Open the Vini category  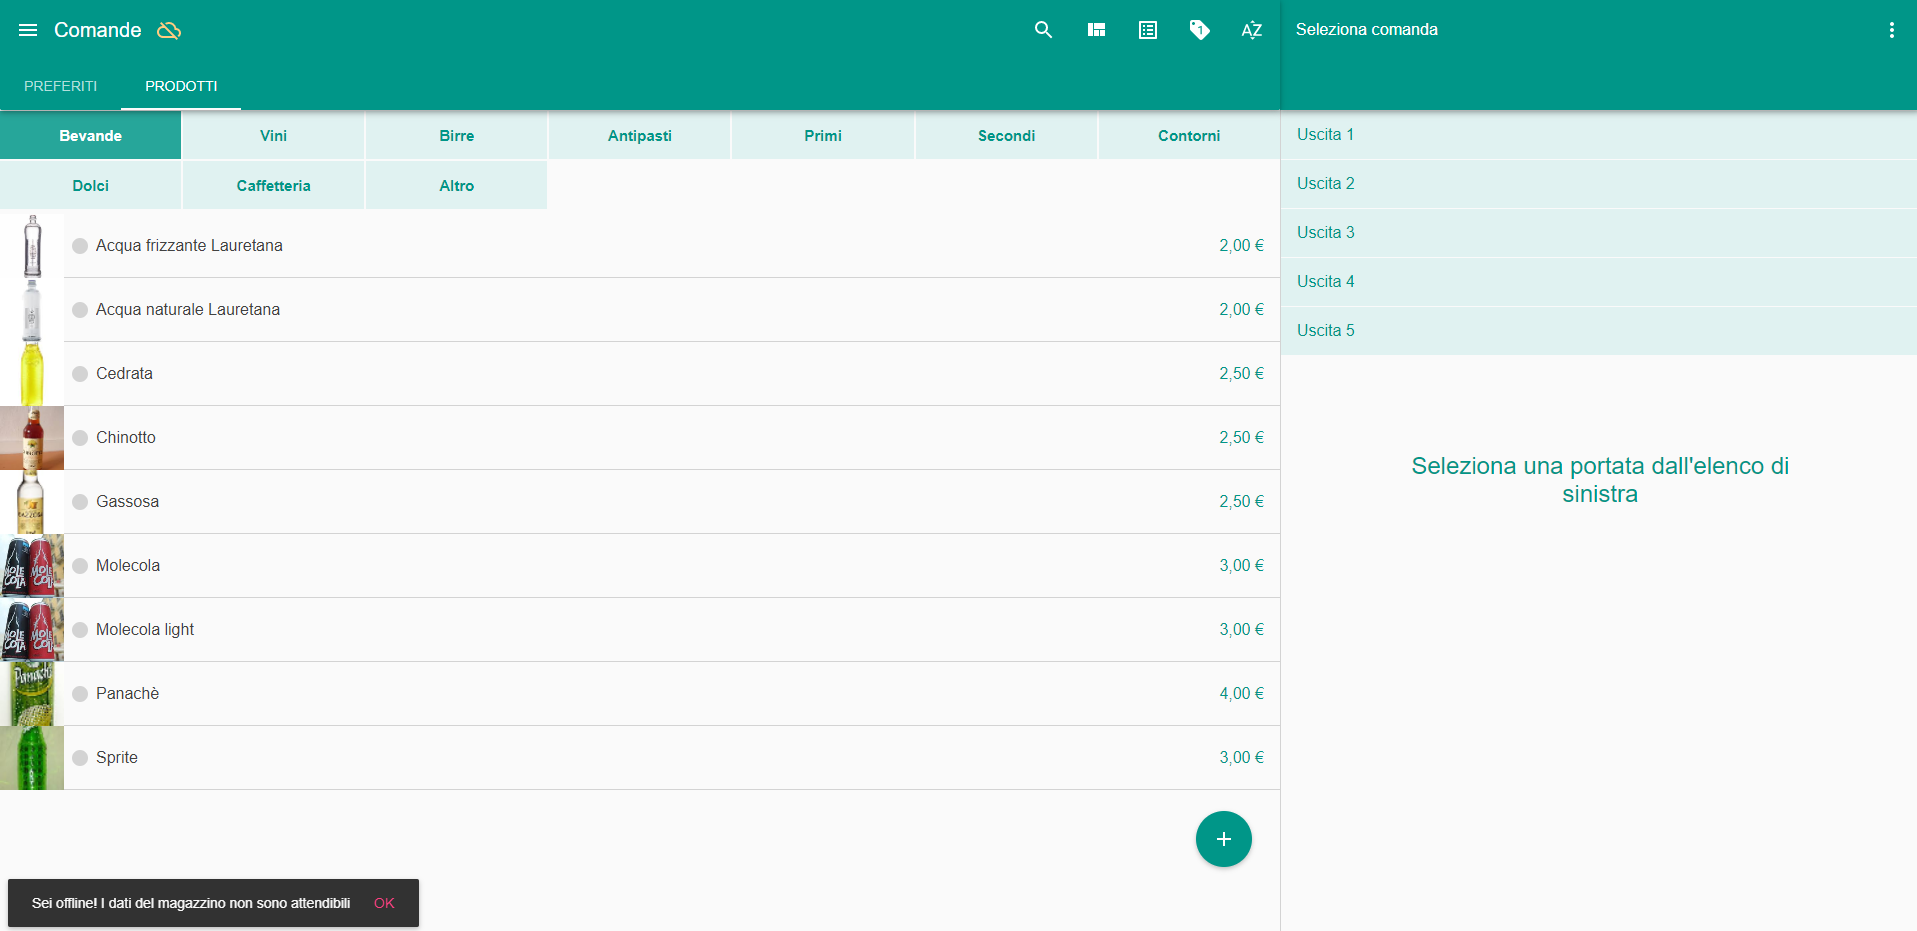coord(273,135)
